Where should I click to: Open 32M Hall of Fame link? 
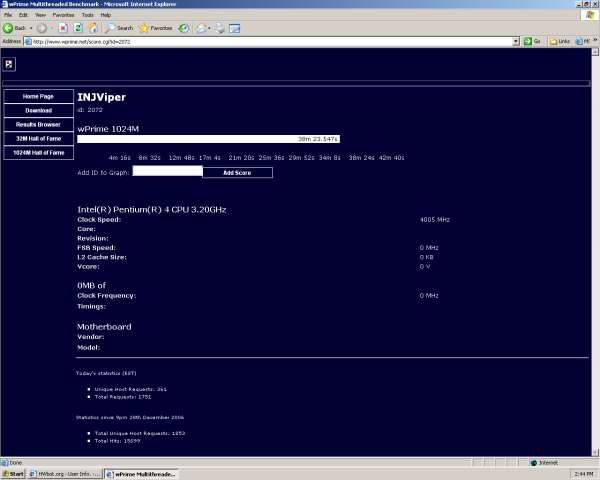(x=38, y=139)
